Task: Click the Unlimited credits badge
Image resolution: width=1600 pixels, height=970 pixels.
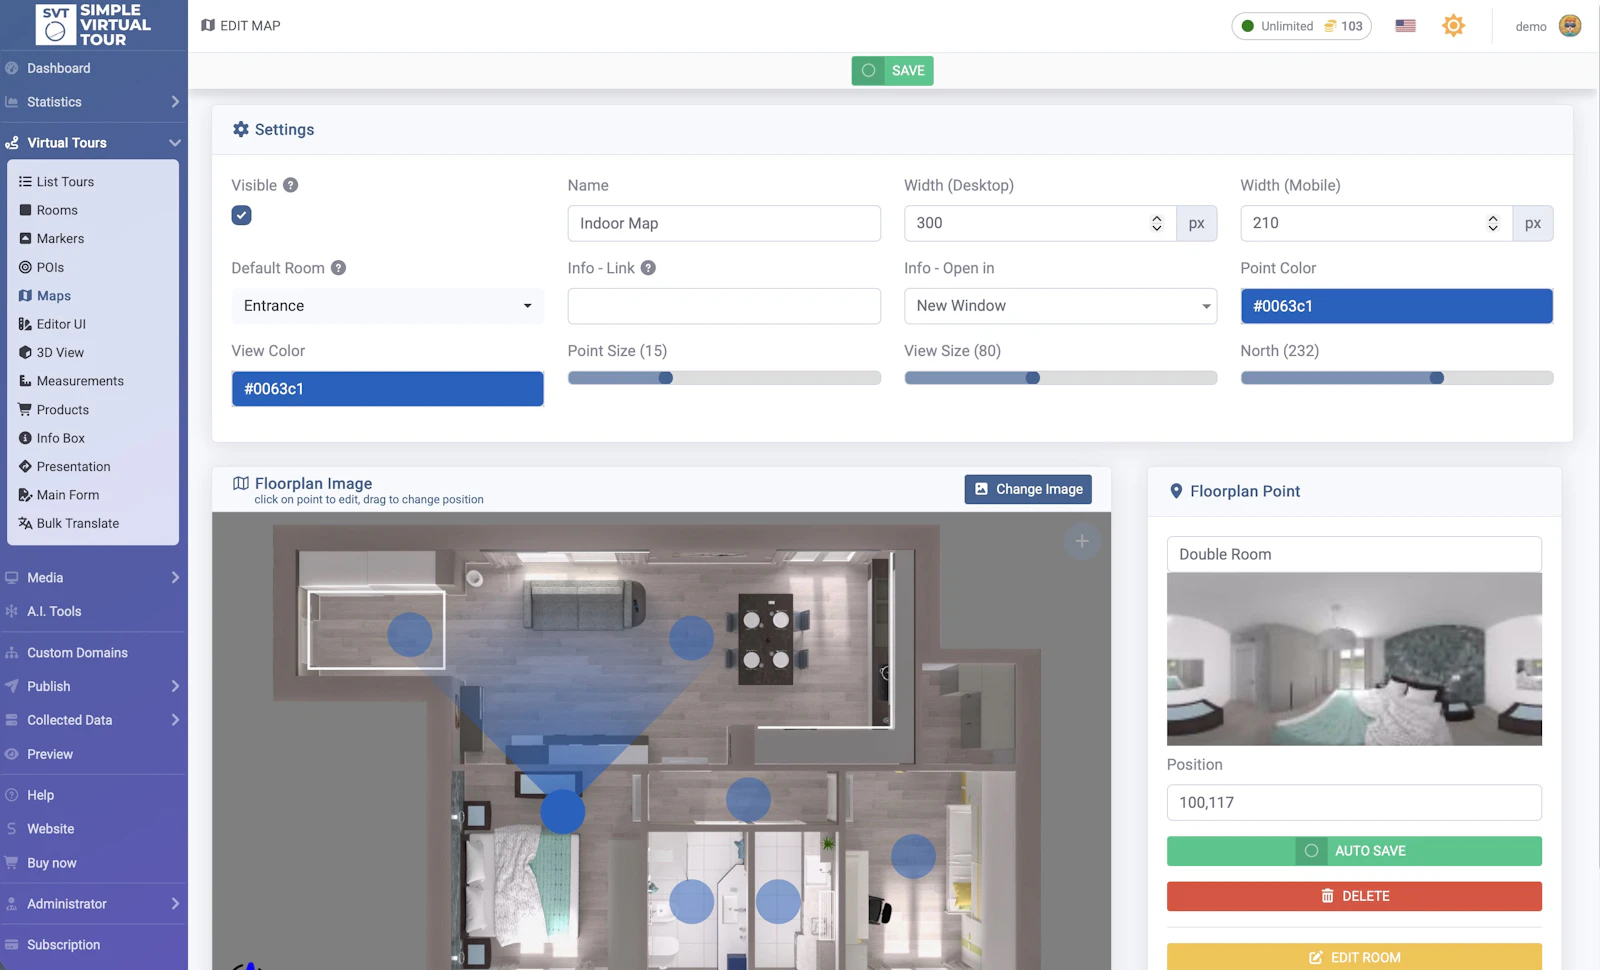Action: click(1301, 26)
